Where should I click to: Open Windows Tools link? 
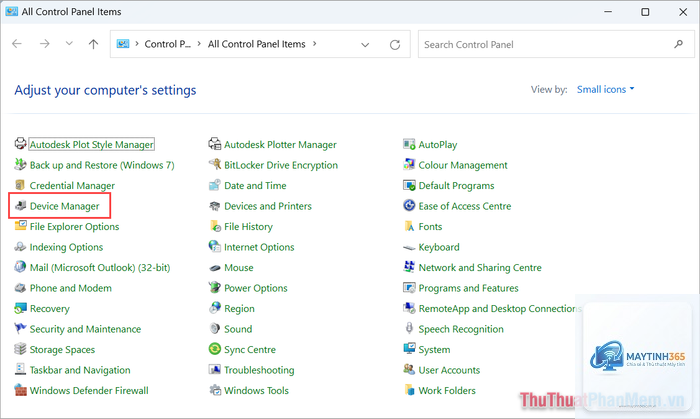(x=256, y=390)
